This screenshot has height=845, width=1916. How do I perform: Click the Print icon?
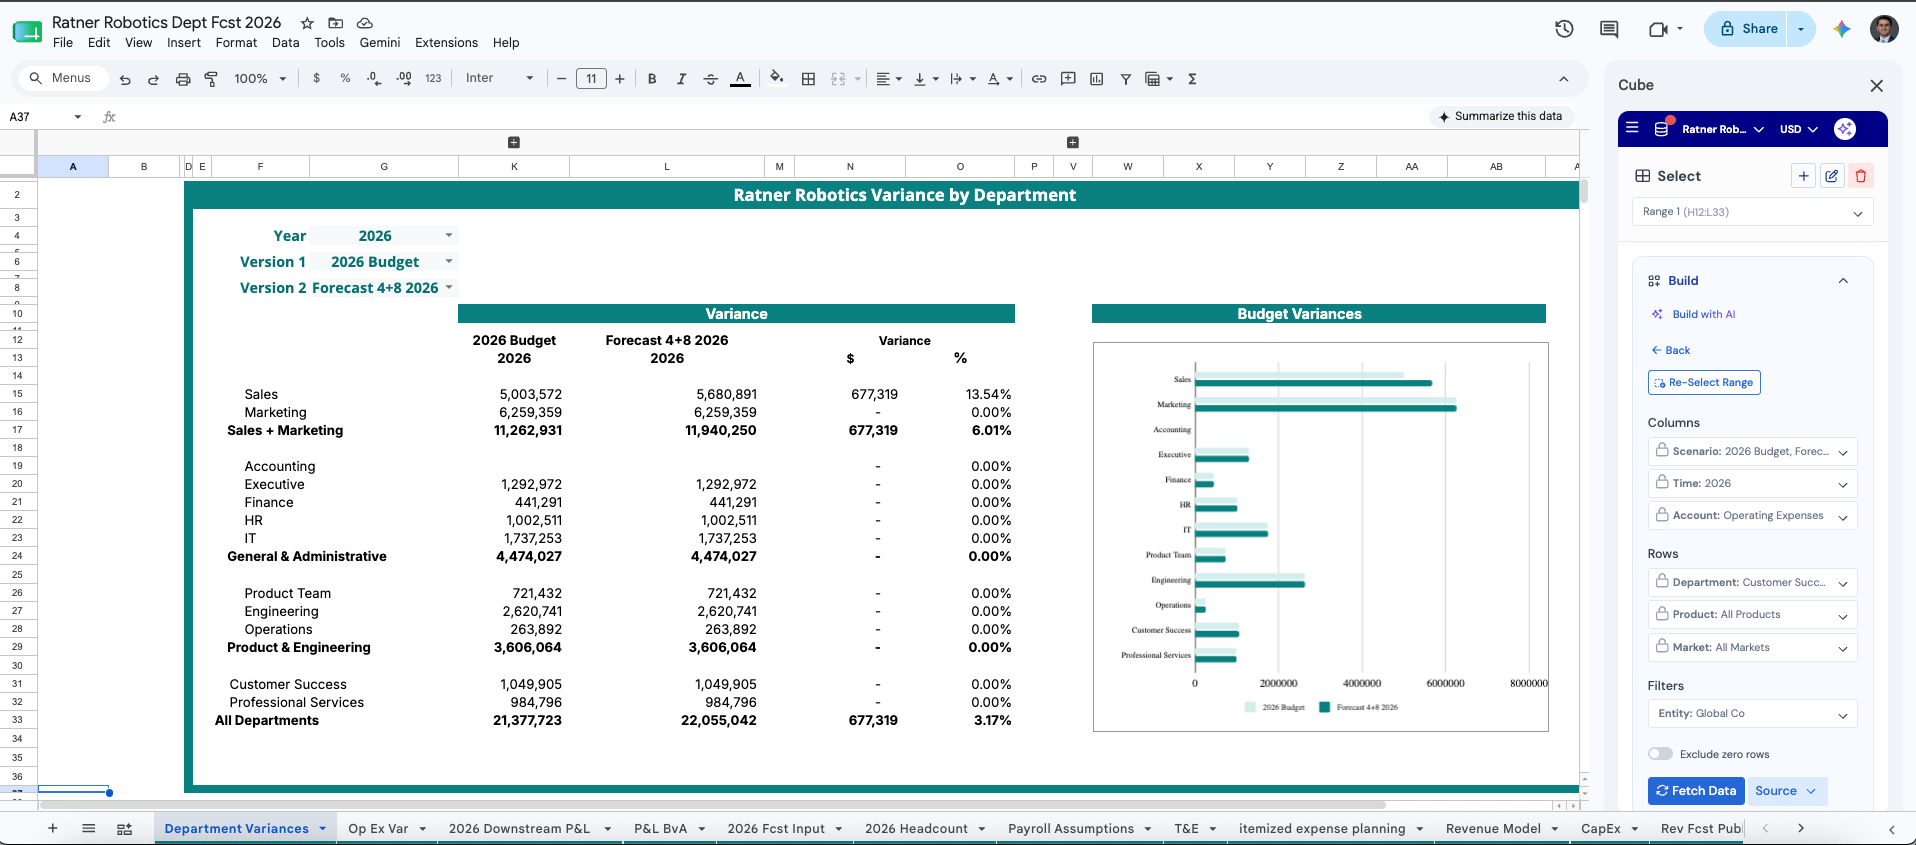tap(183, 79)
